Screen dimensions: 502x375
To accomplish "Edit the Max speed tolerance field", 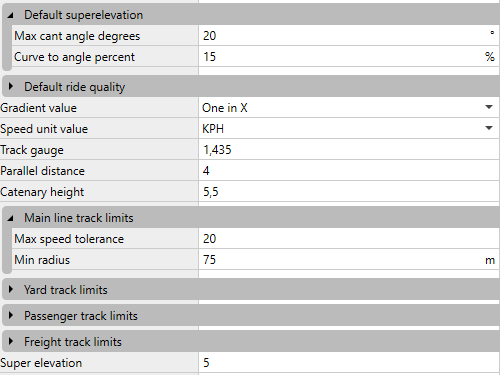I will point(349,239).
